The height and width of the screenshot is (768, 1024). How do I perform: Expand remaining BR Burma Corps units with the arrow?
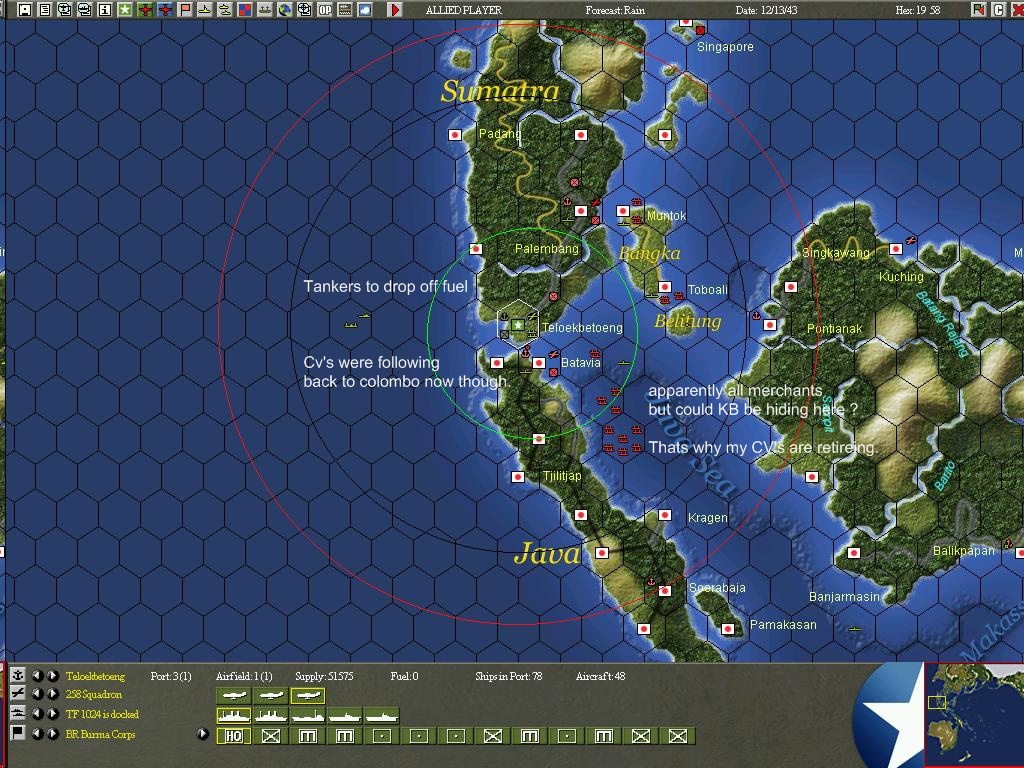click(203, 734)
